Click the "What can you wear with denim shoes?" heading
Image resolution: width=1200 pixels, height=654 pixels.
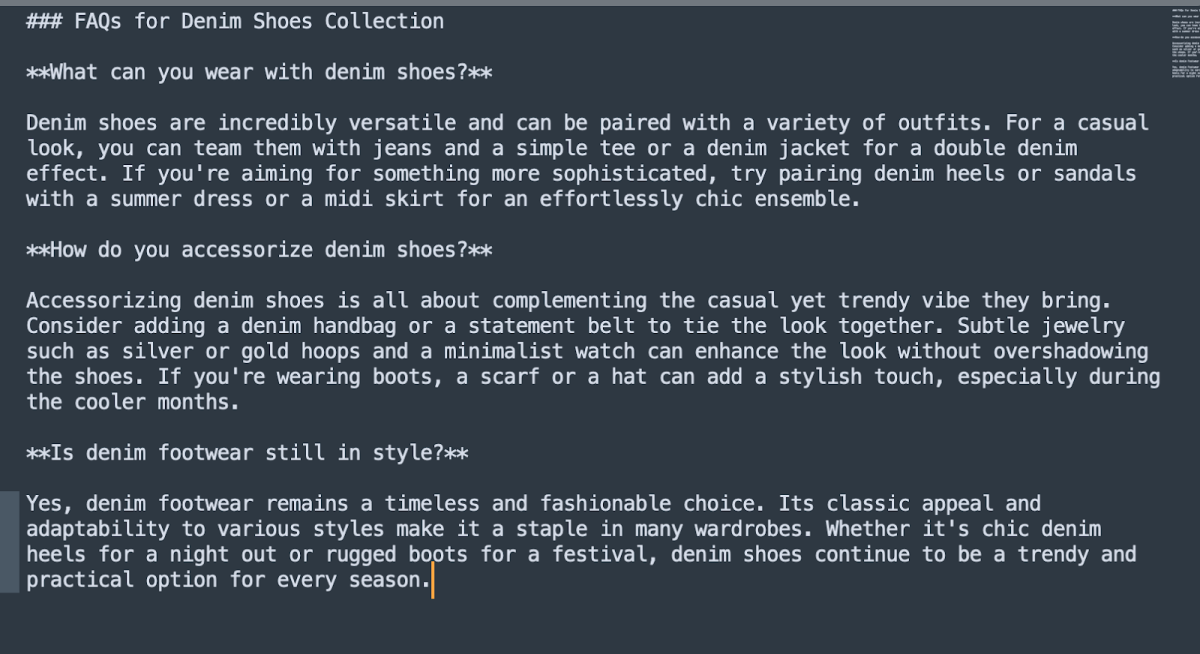tap(259, 72)
